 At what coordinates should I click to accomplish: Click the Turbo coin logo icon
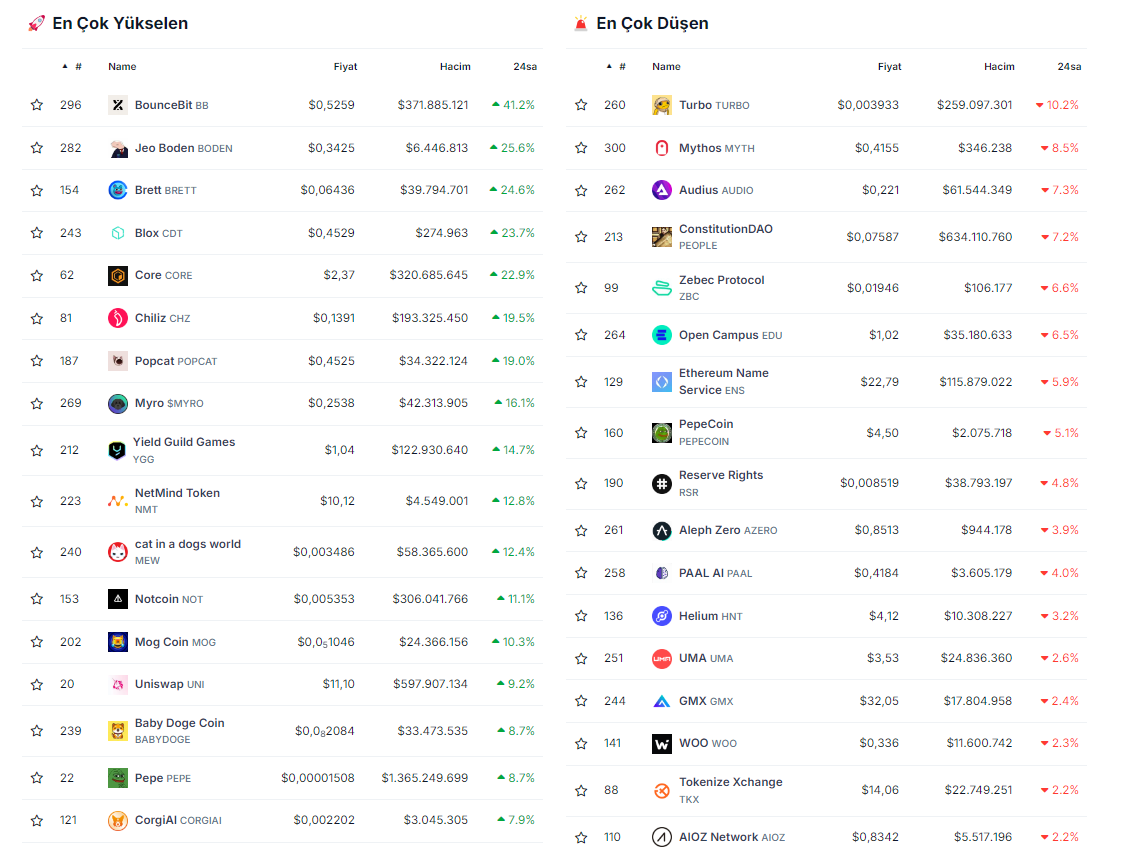(x=662, y=105)
